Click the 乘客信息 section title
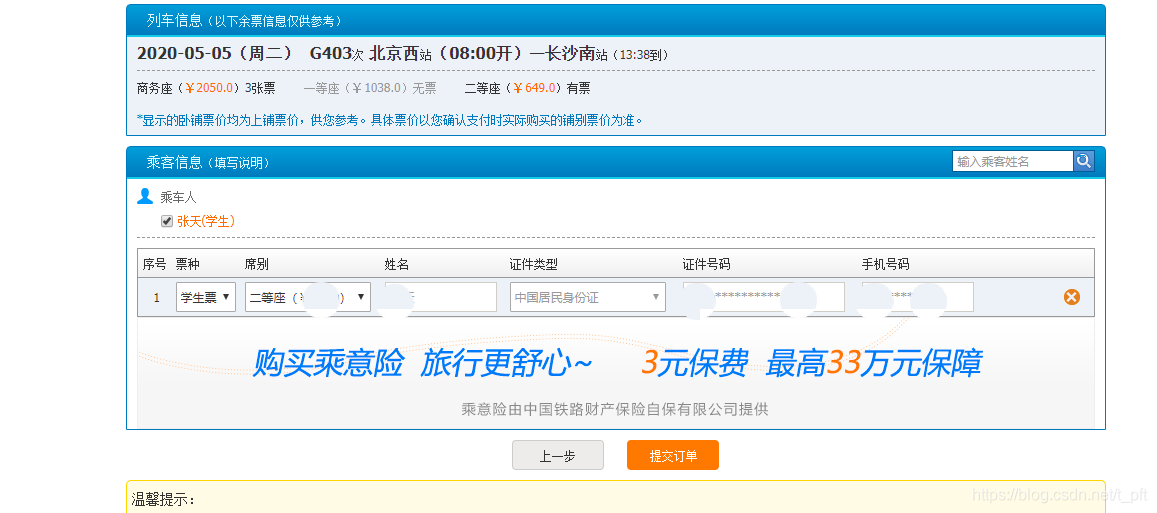Screen dimensions: 1157x513 (174, 162)
